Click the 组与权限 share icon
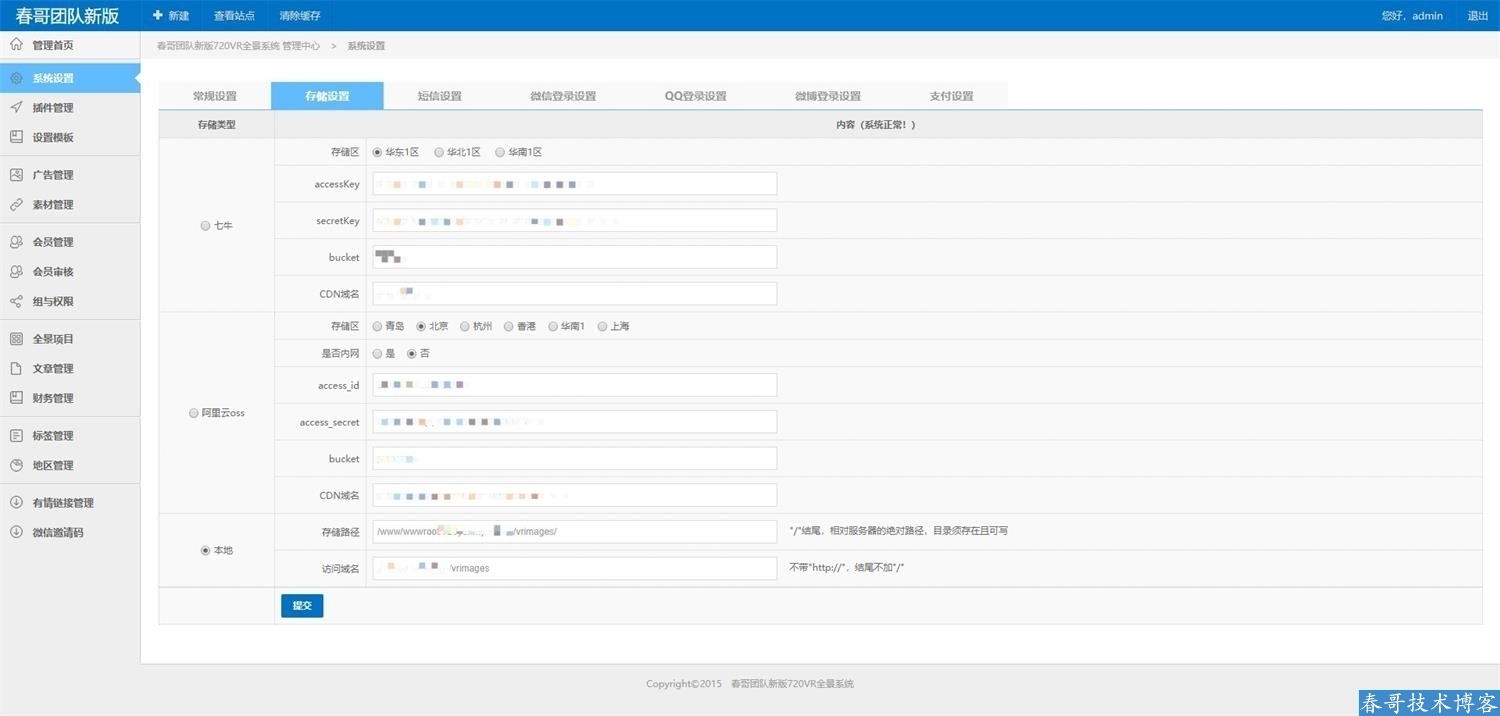Image resolution: width=1500 pixels, height=716 pixels. (x=16, y=301)
